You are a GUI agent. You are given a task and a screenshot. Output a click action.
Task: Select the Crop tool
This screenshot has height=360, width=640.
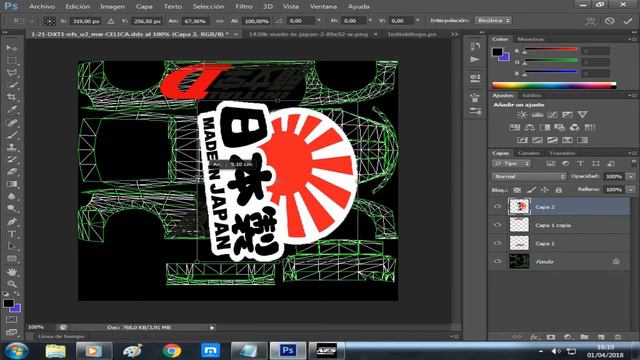click(x=11, y=97)
